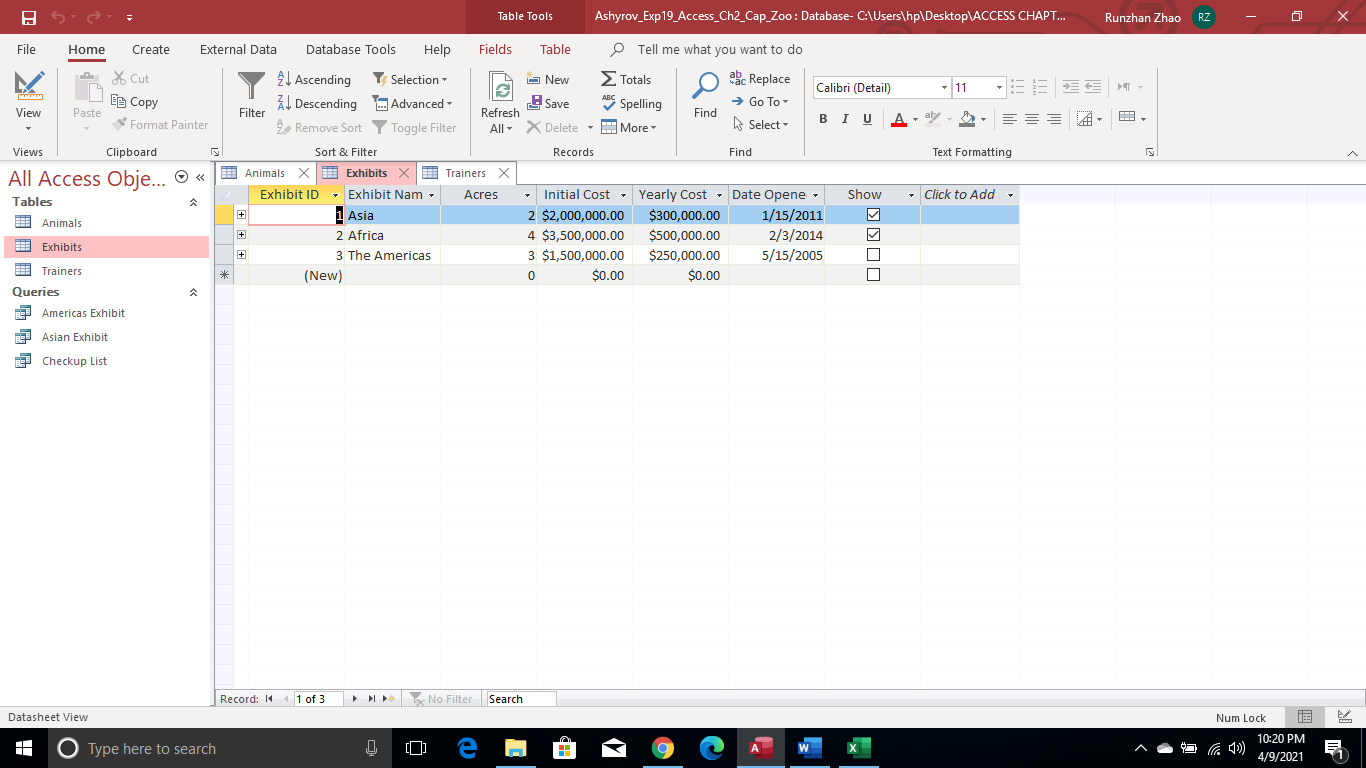Toggle the Totals row

[626, 79]
